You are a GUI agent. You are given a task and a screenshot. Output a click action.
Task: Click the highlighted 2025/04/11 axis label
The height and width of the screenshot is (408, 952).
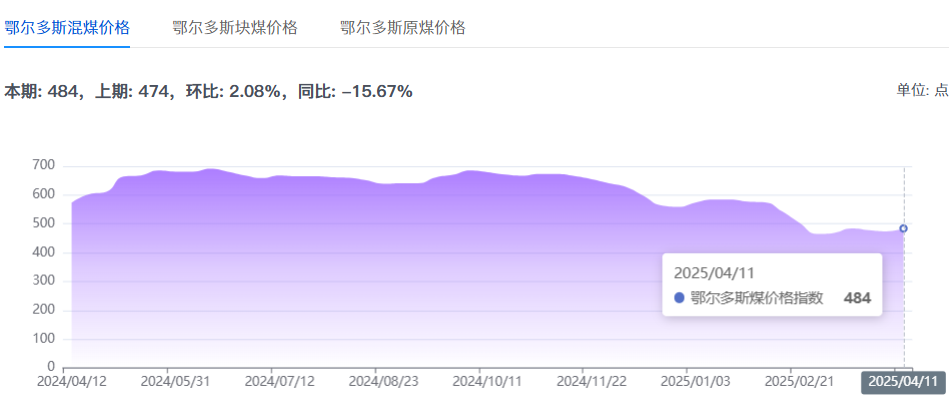[903, 382]
